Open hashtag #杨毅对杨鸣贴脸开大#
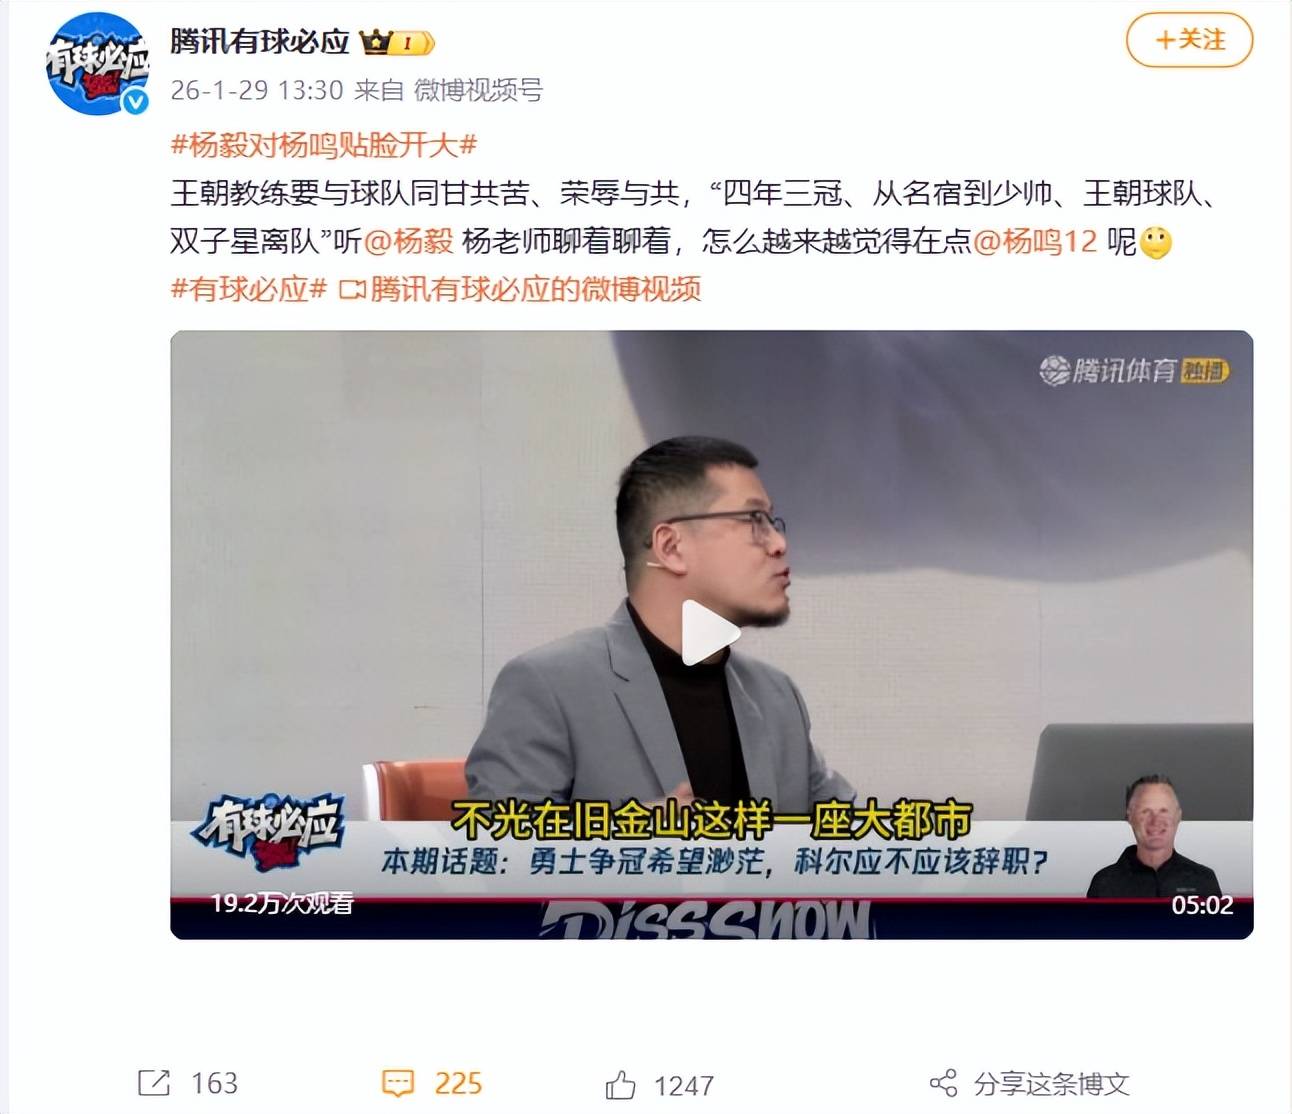 pyautogui.click(x=324, y=145)
